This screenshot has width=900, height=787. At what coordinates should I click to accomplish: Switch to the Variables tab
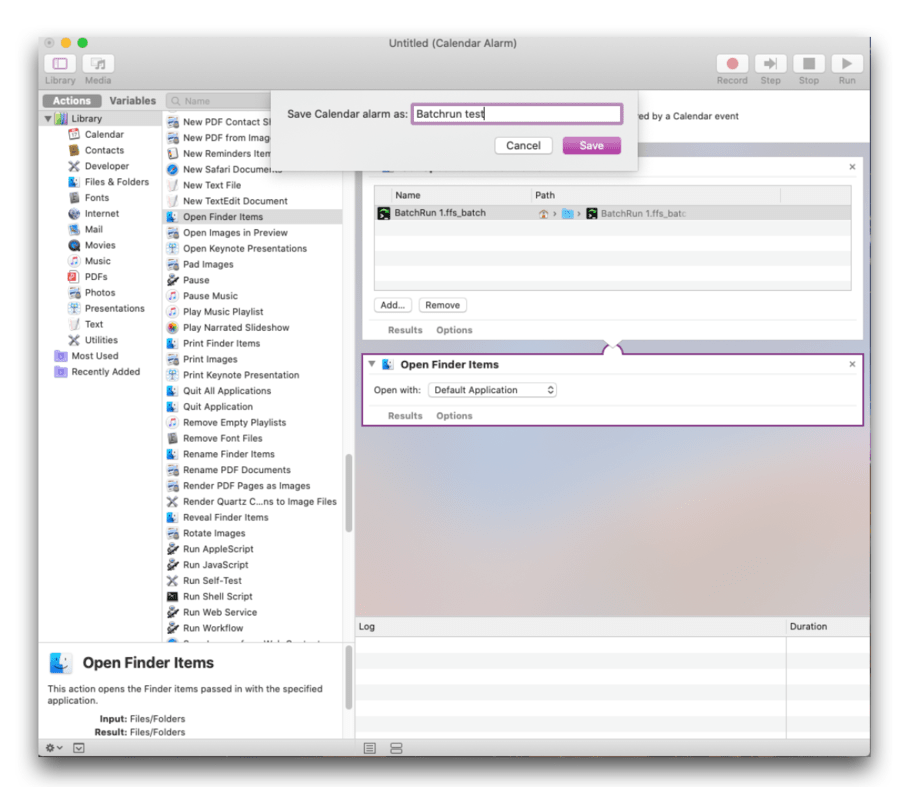pos(133,100)
